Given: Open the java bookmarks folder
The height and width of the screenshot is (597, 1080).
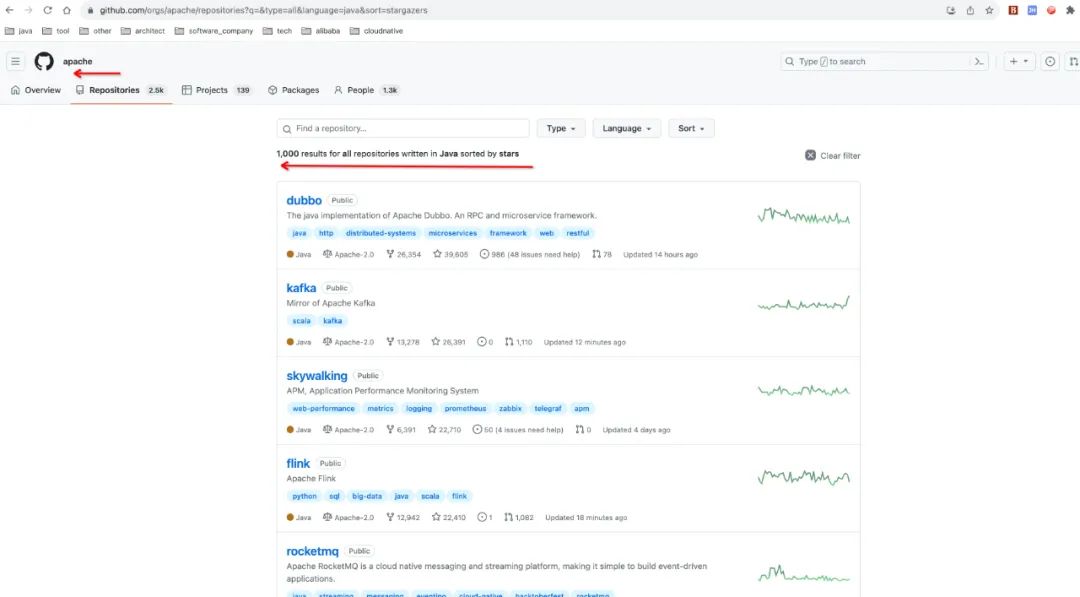Looking at the screenshot, I should pyautogui.click(x=19, y=31).
